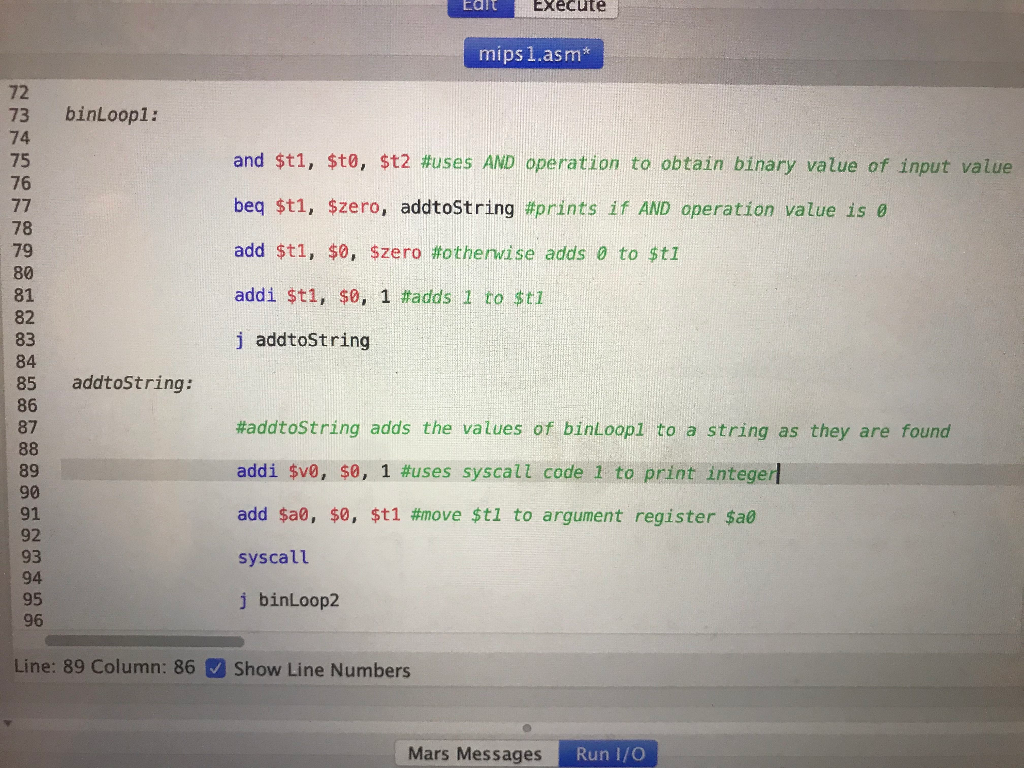The height and width of the screenshot is (768, 1024).
Task: Open the Mars Messages tab
Action: point(473,753)
